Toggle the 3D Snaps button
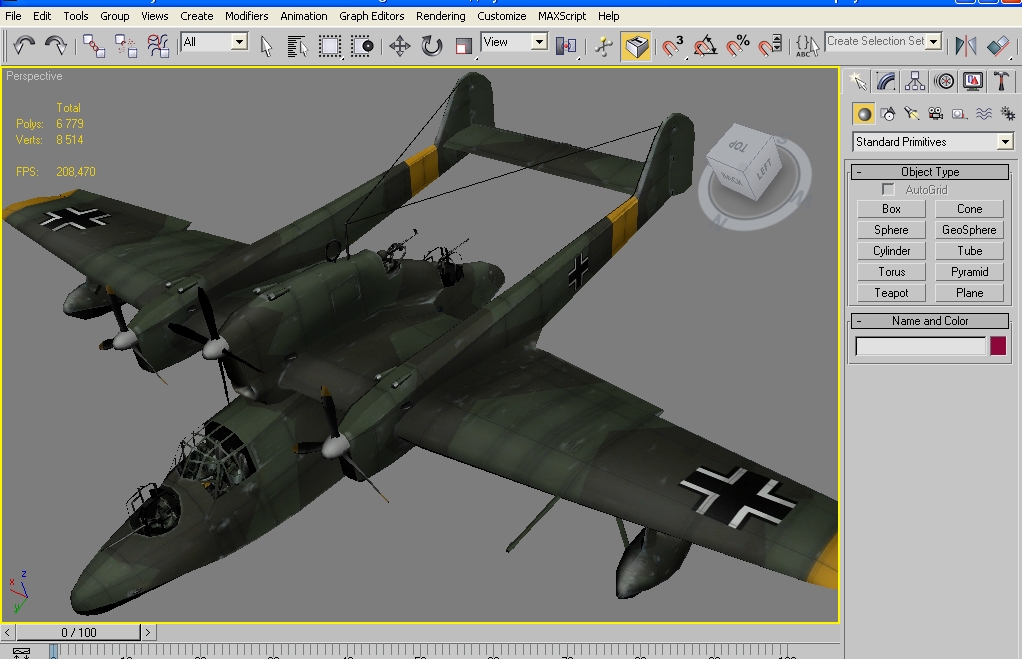 click(673, 46)
